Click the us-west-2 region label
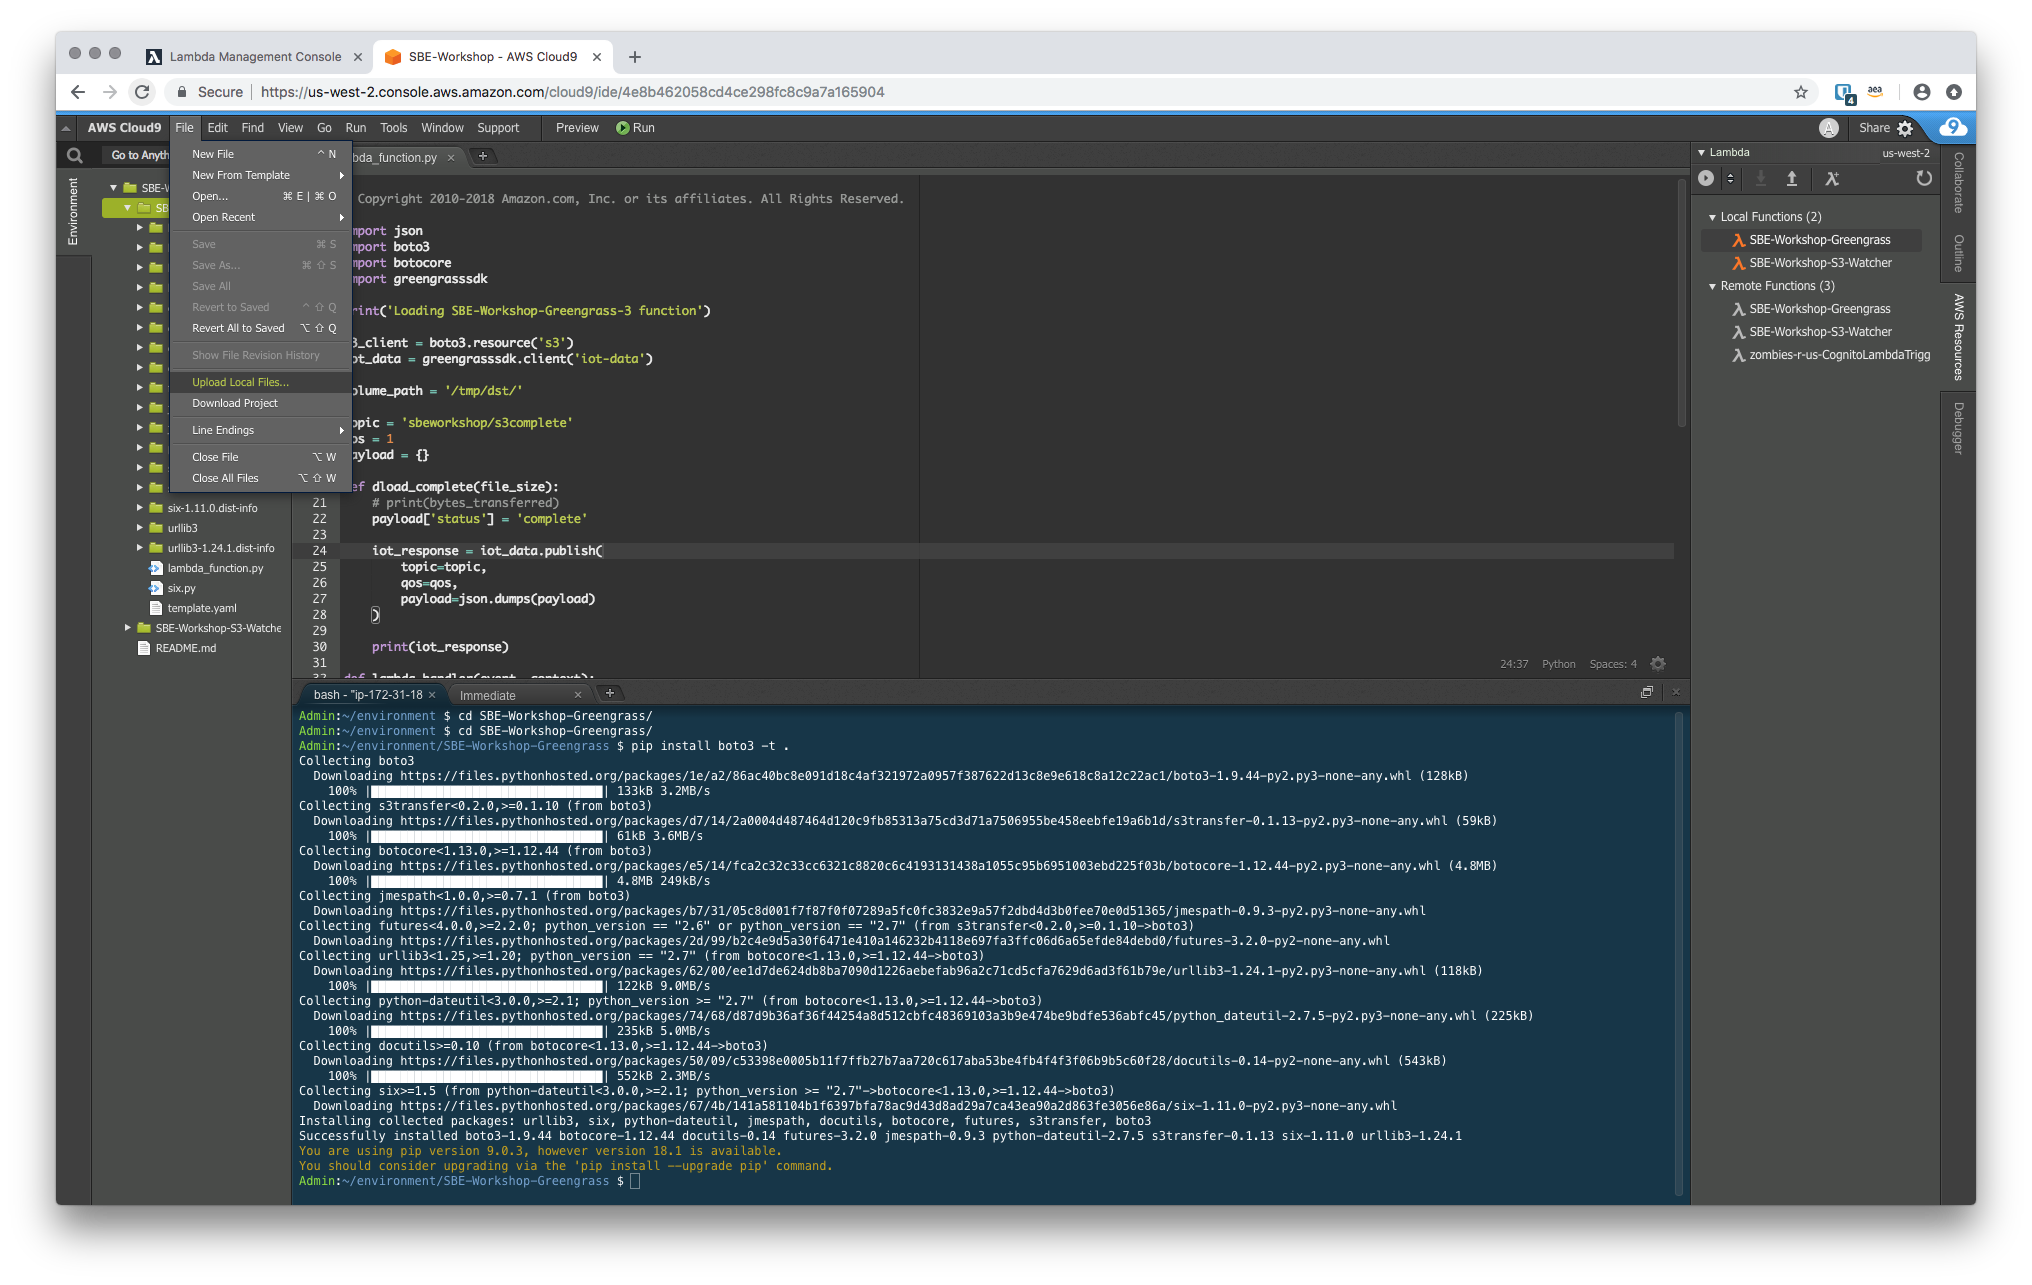Viewport: 2032px width, 1285px height. tap(1905, 153)
